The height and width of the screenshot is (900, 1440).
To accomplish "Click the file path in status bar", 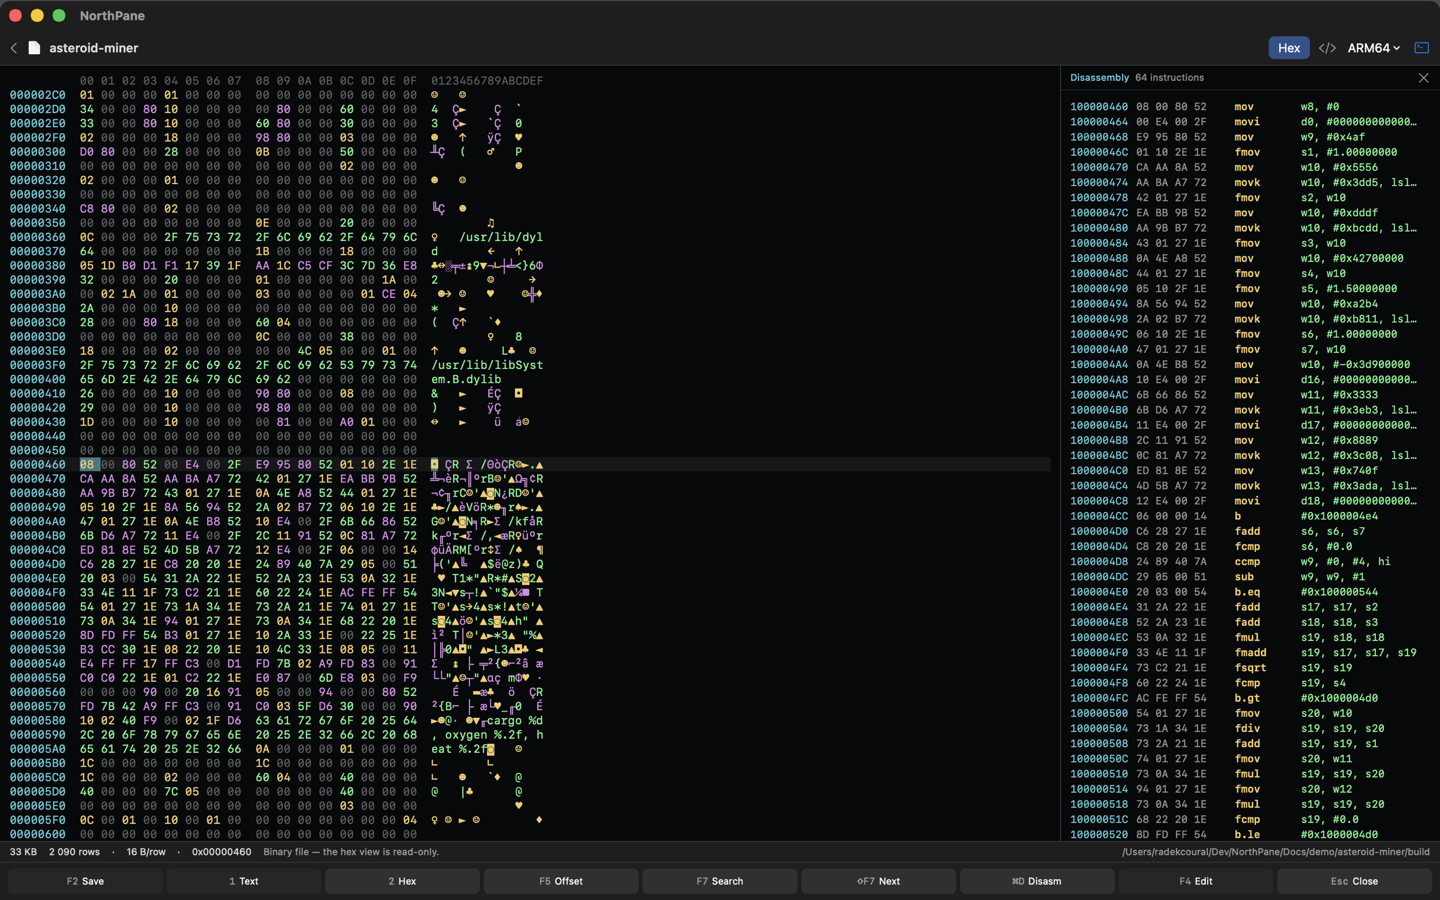I will tap(1275, 852).
